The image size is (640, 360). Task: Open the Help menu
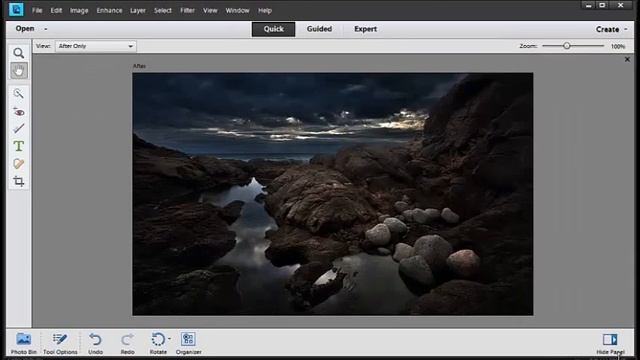click(x=265, y=11)
